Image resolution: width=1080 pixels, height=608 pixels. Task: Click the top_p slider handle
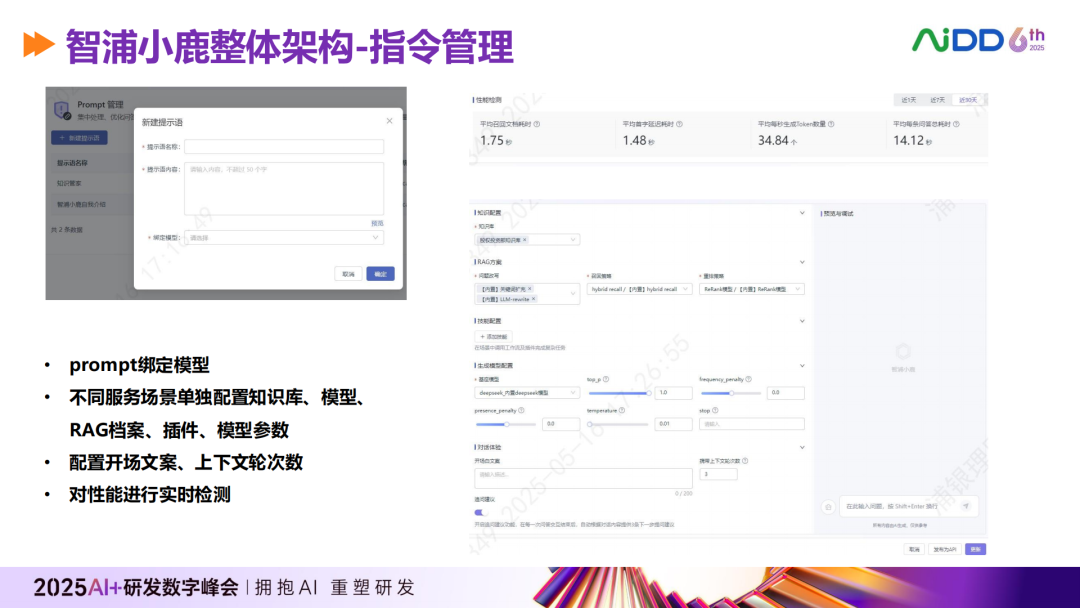(x=649, y=393)
